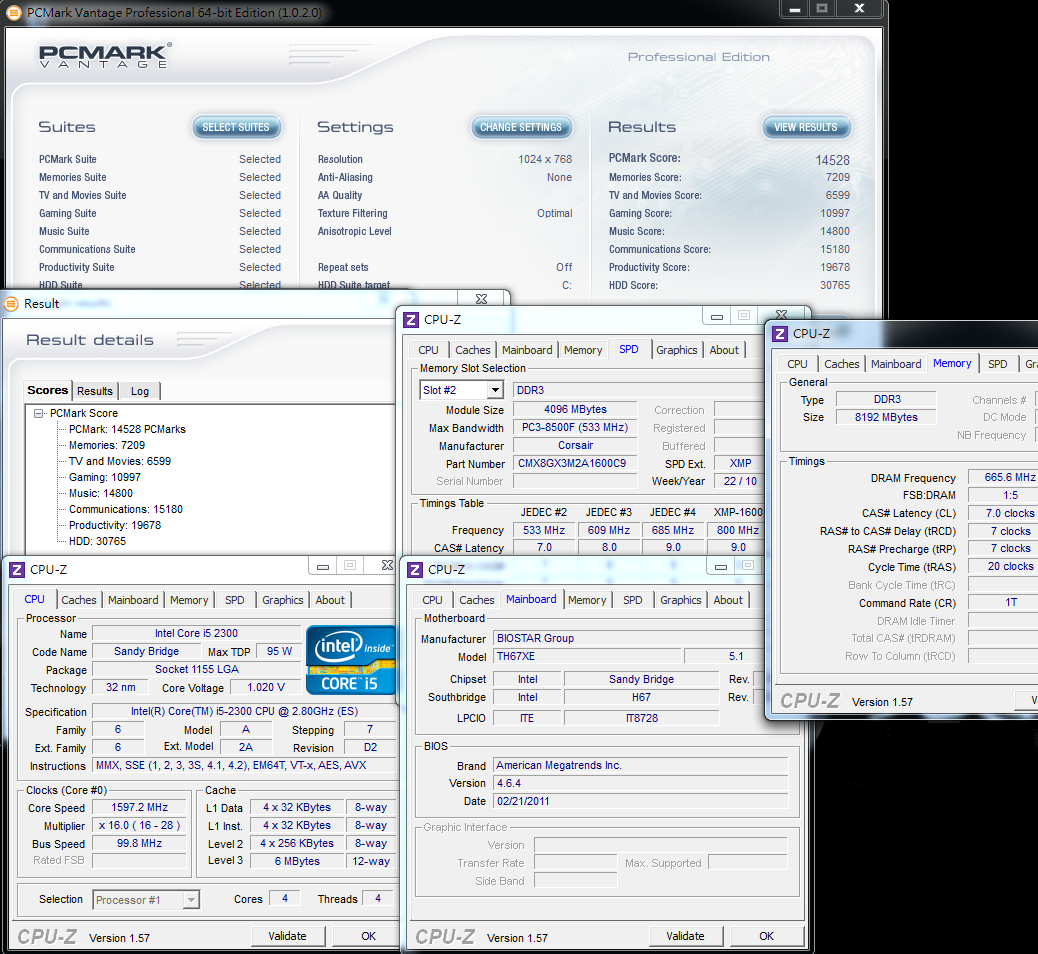This screenshot has height=954, width=1038.
Task: Click the orange Result window icon
Action: (11, 304)
